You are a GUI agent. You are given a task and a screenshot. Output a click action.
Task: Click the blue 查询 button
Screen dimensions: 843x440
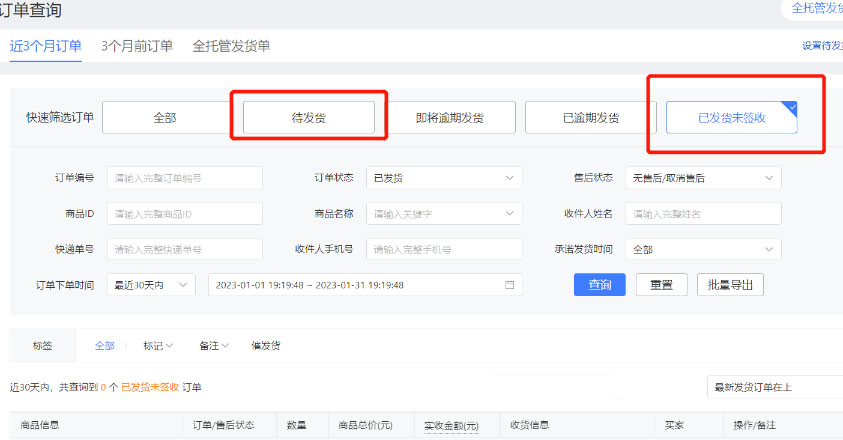coord(599,285)
